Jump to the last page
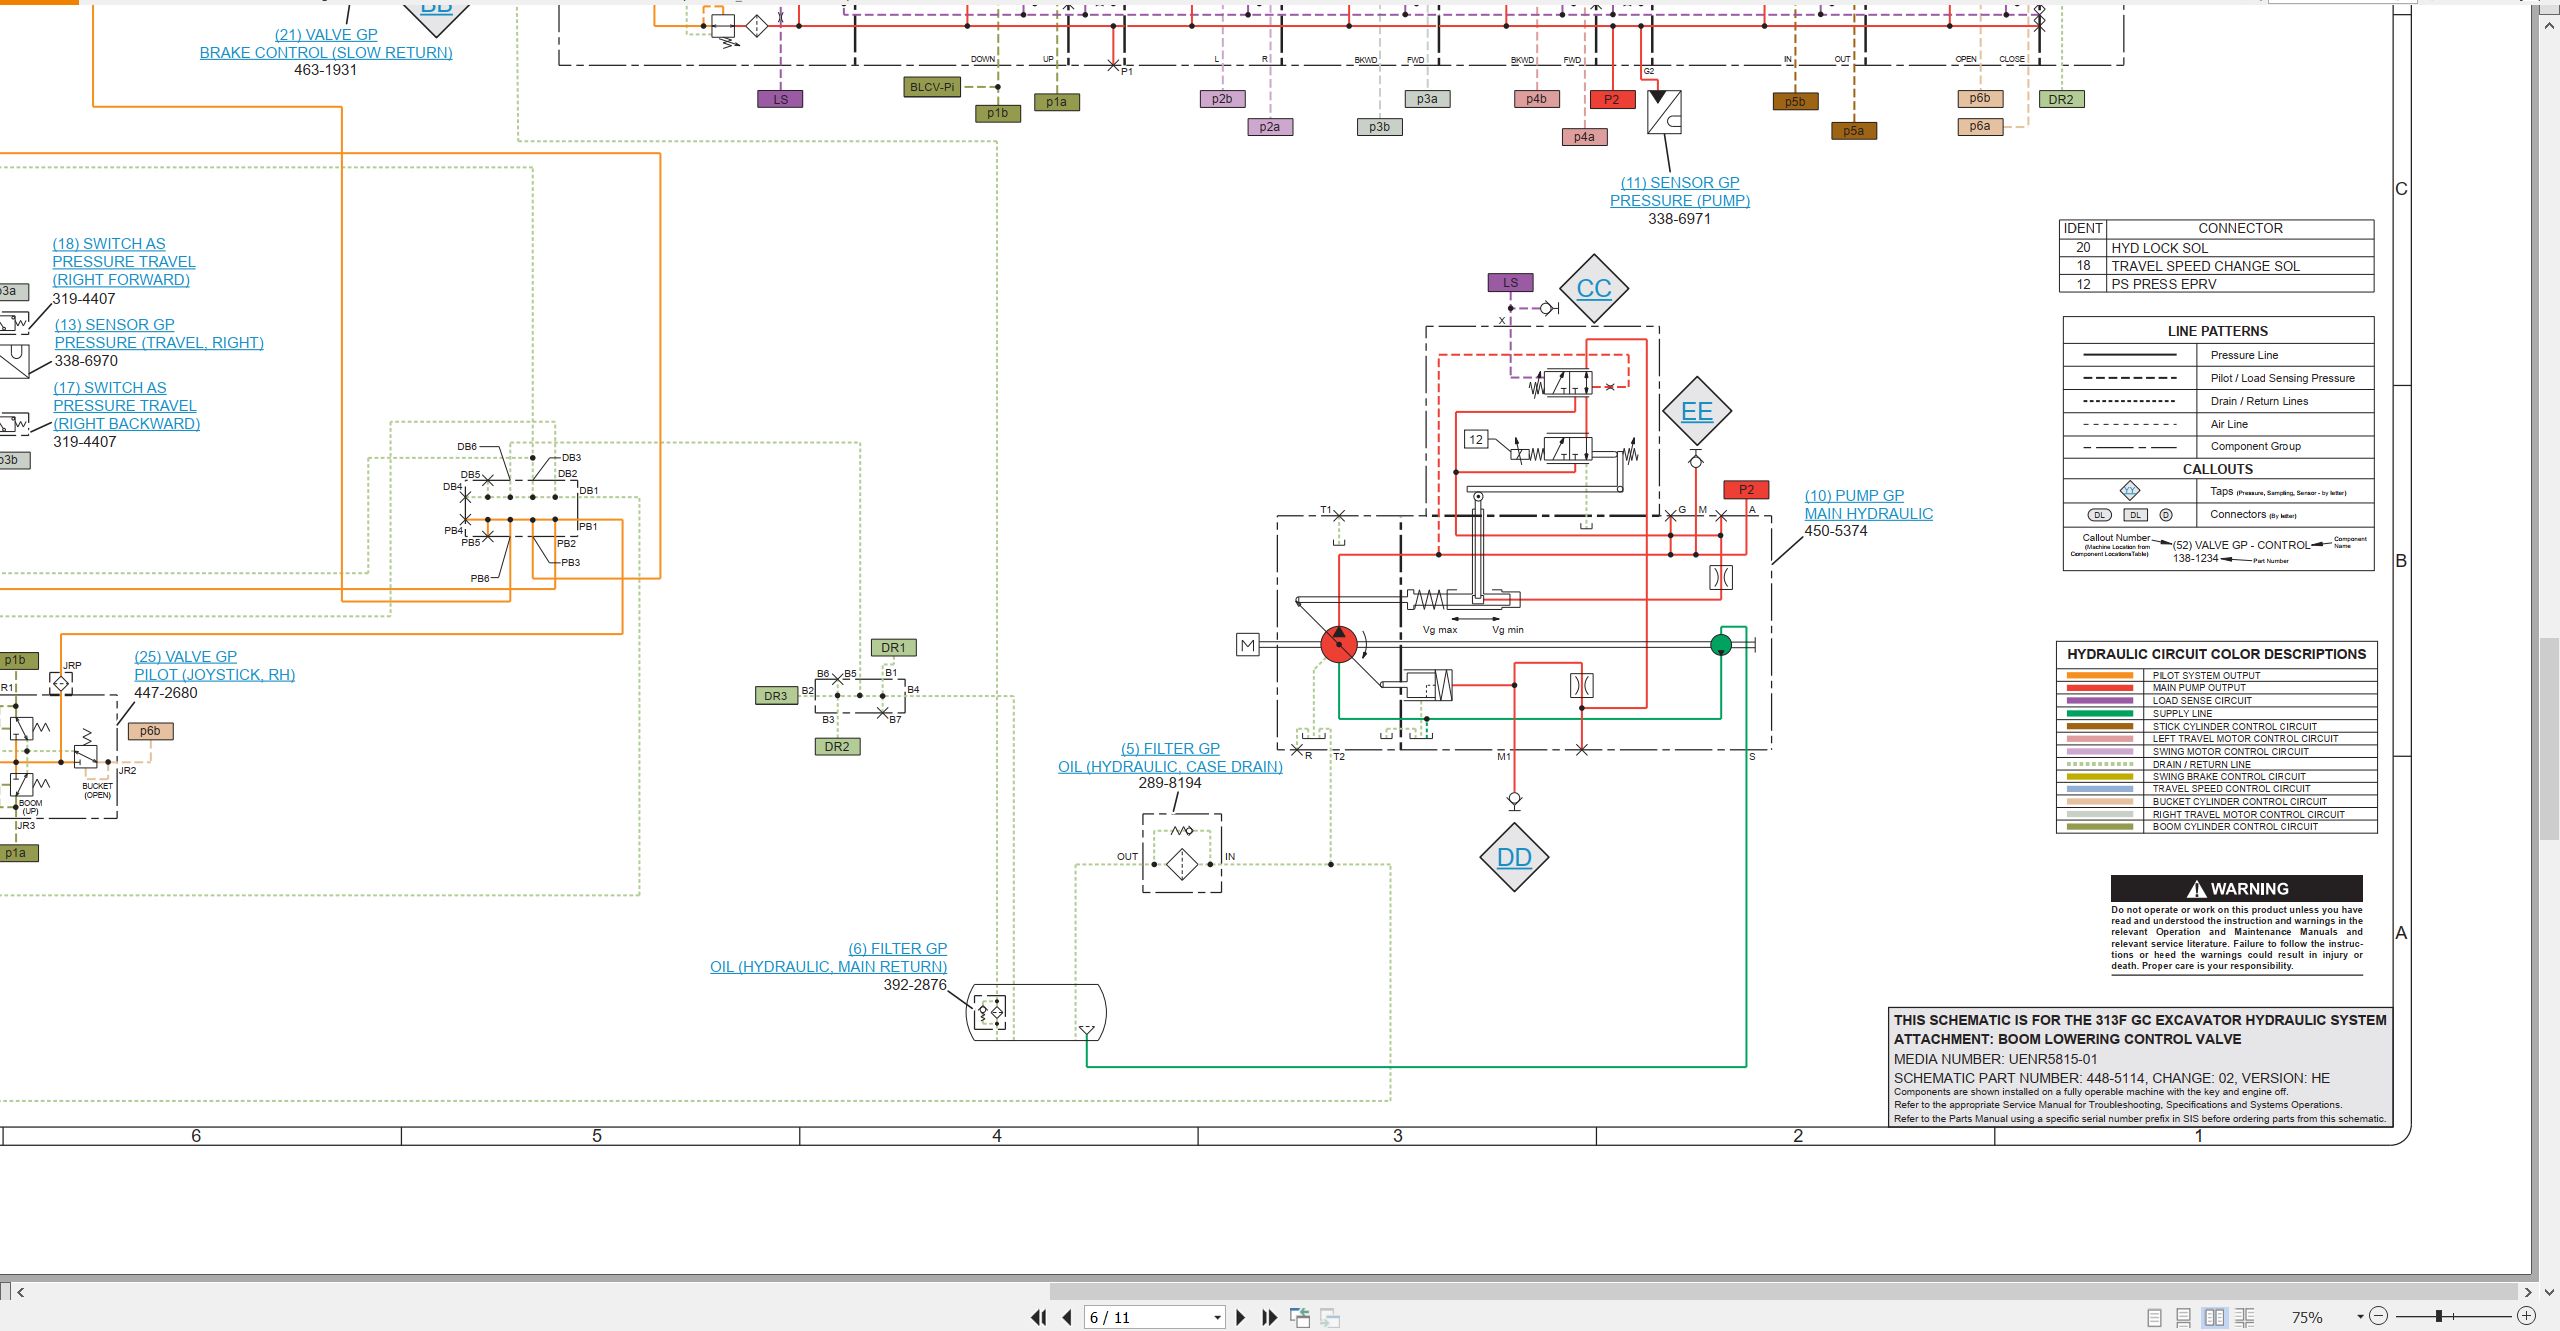The image size is (2560, 1331). [x=1270, y=1318]
